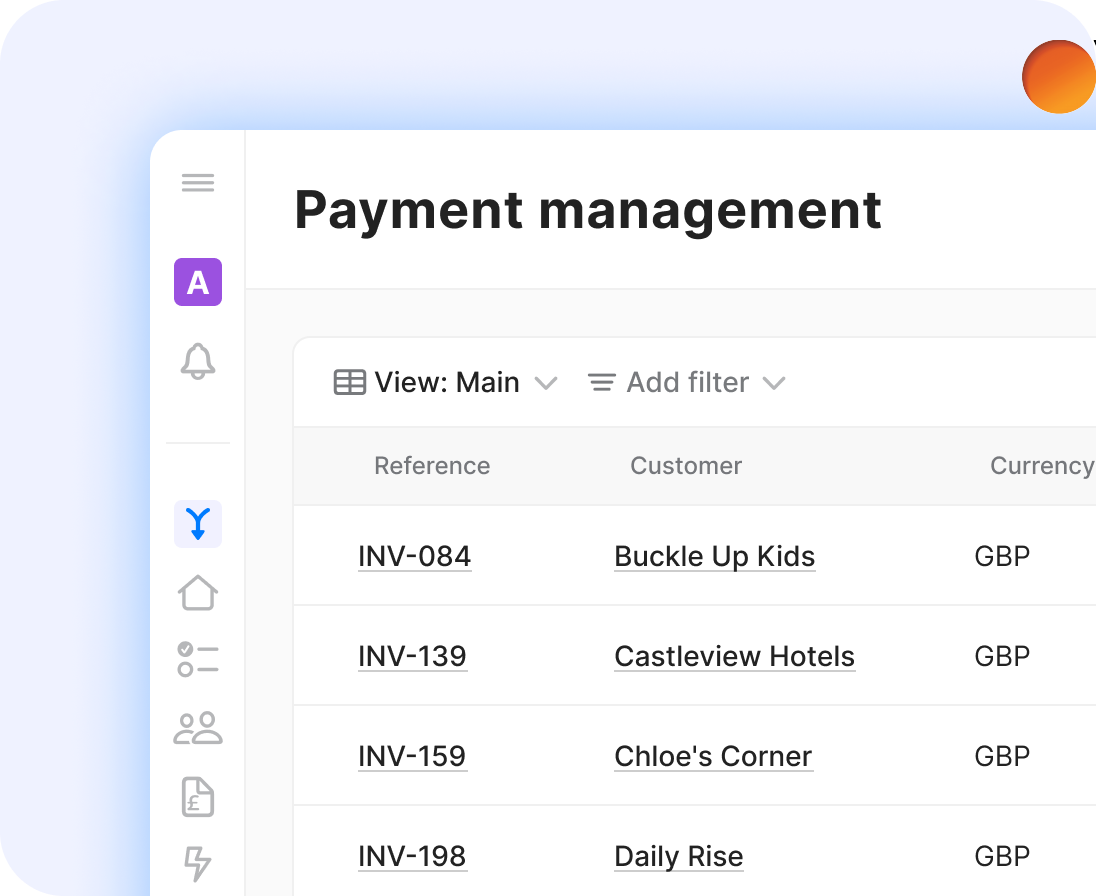Open the customers people icon
The height and width of the screenshot is (896, 1096).
(198, 728)
